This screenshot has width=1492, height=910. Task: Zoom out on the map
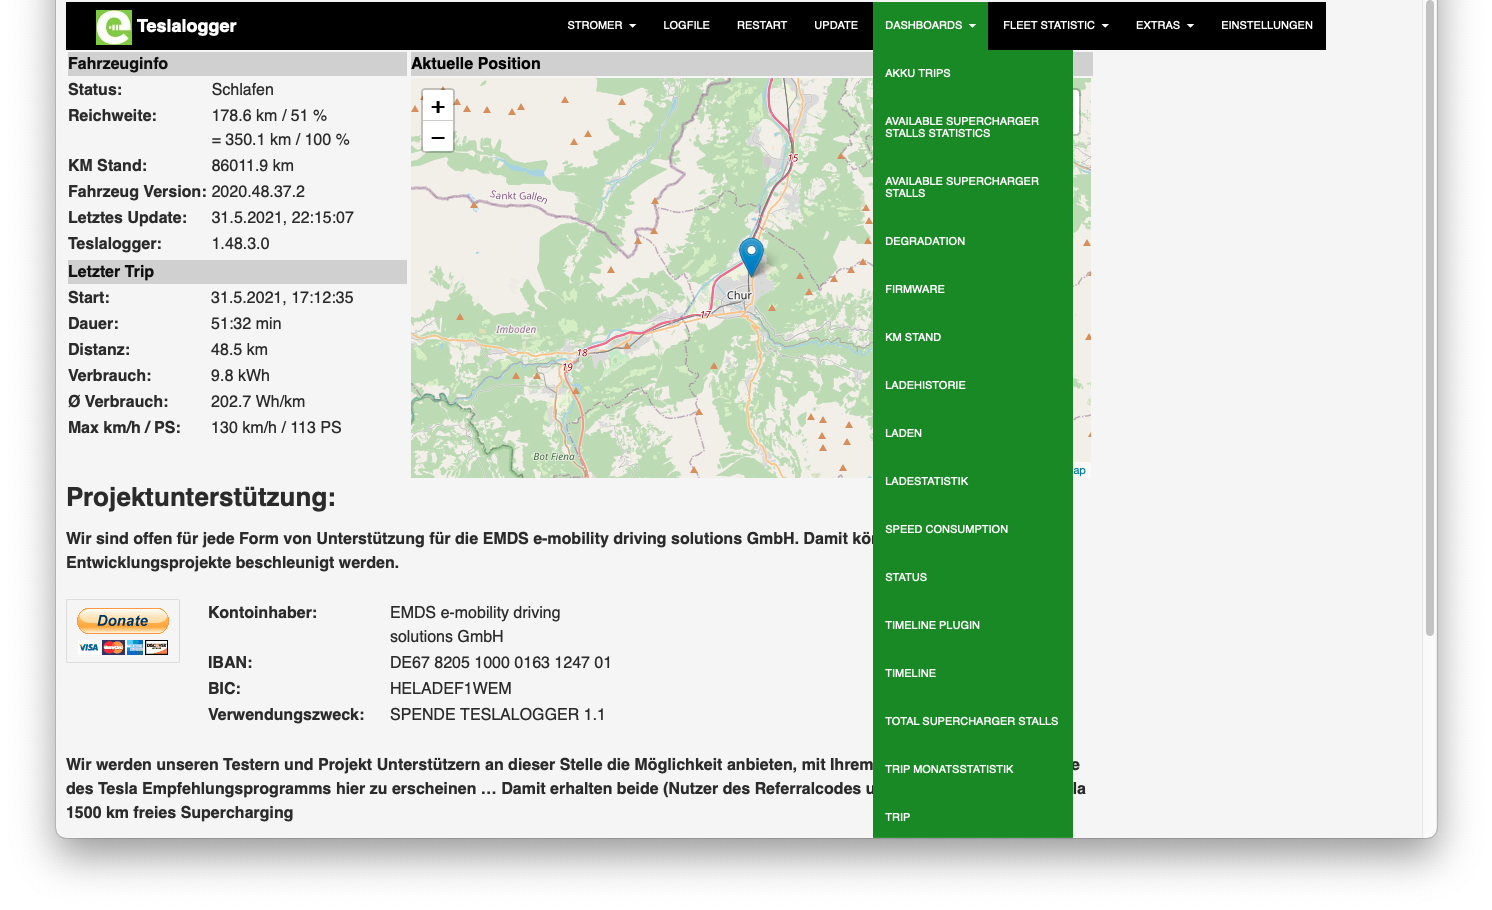pyautogui.click(x=438, y=137)
